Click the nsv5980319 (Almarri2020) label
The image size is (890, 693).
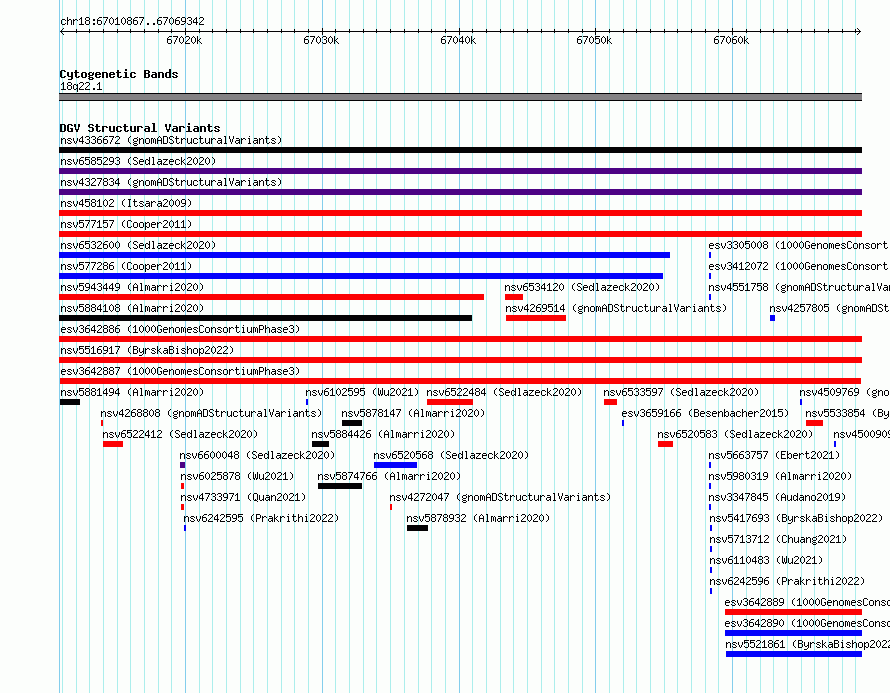(780, 476)
